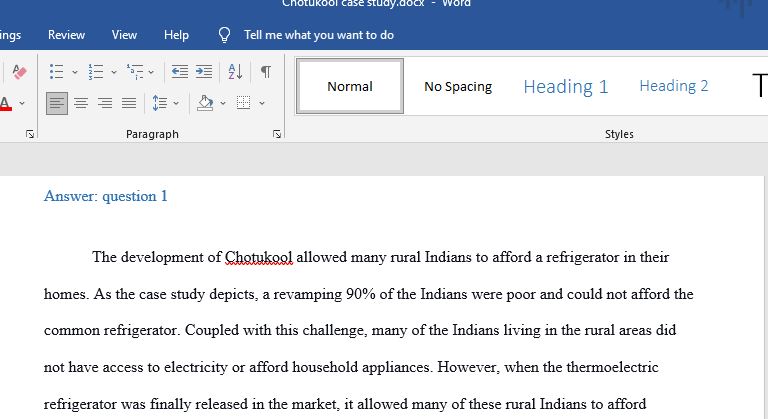Image resolution: width=768 pixels, height=419 pixels.
Task: Open the Font dialog launcher
Action: 30,134
